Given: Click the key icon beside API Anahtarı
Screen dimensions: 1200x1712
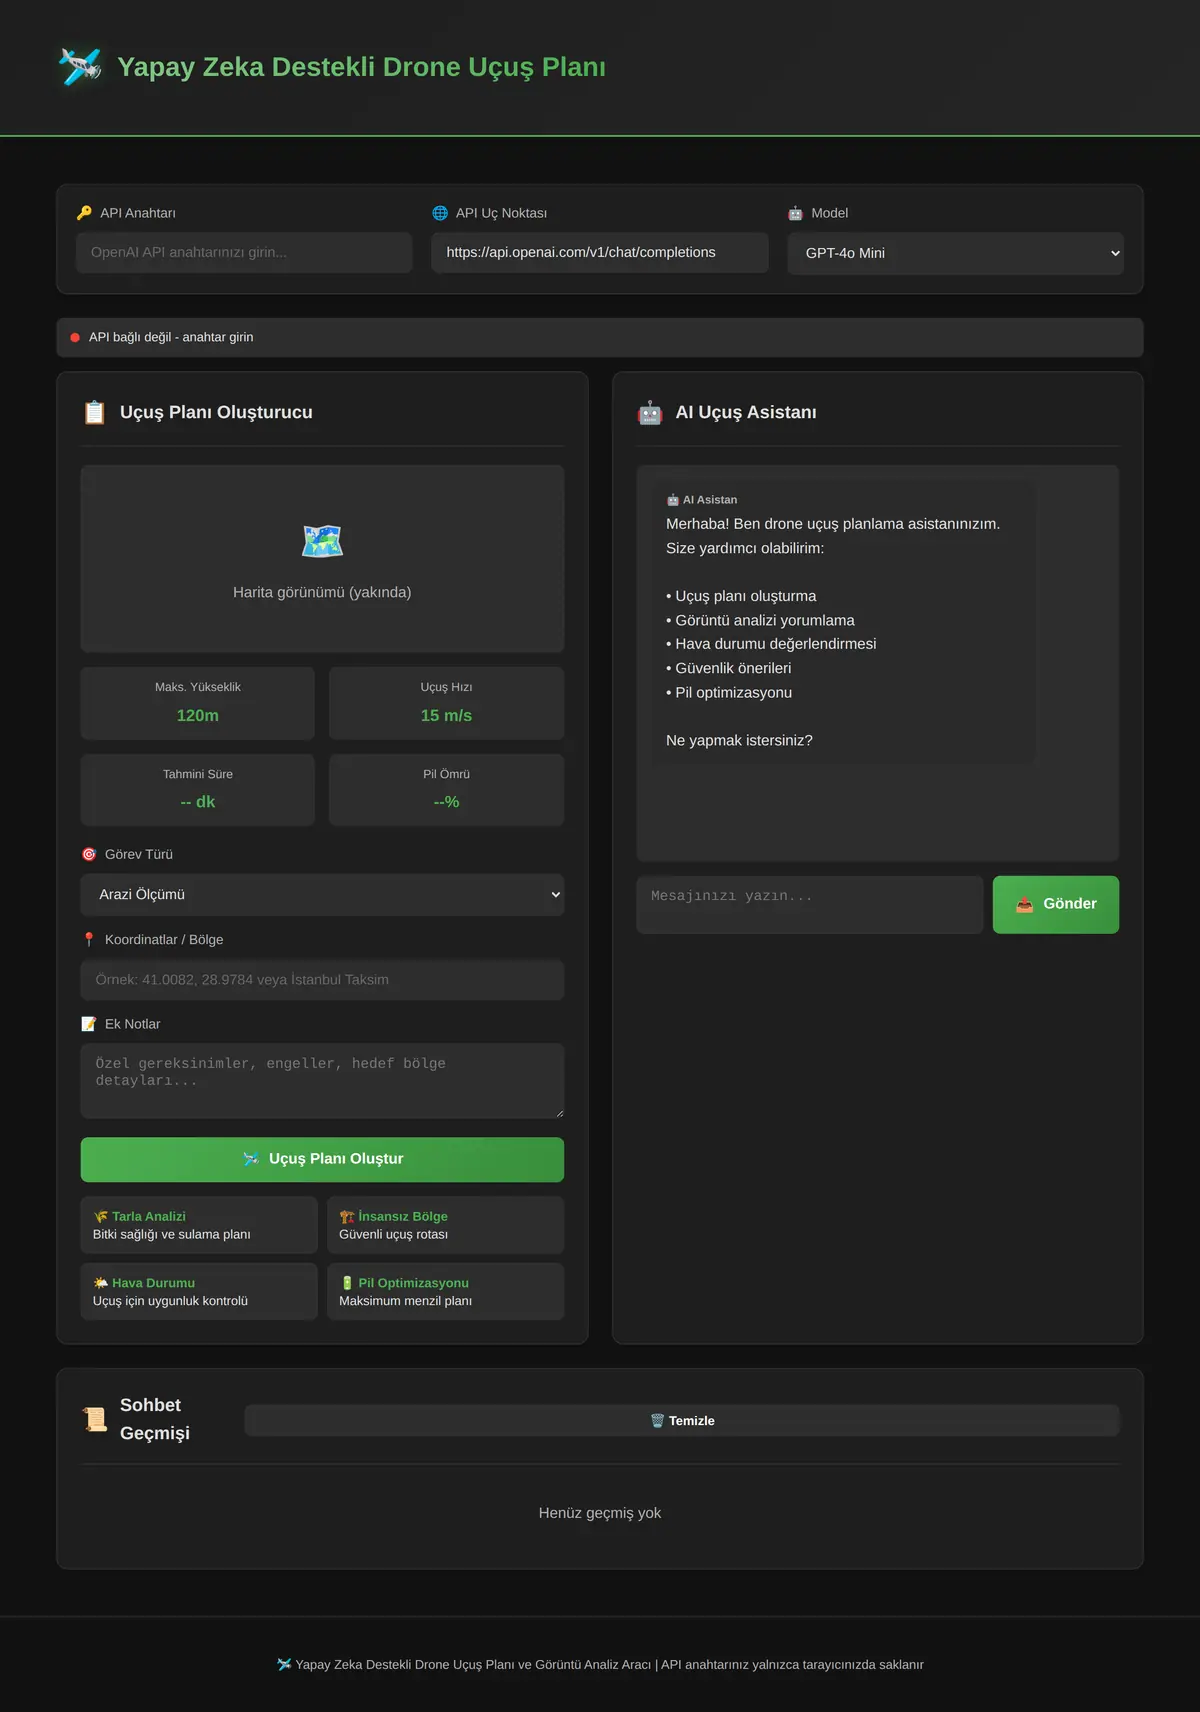Looking at the screenshot, I should point(84,213).
